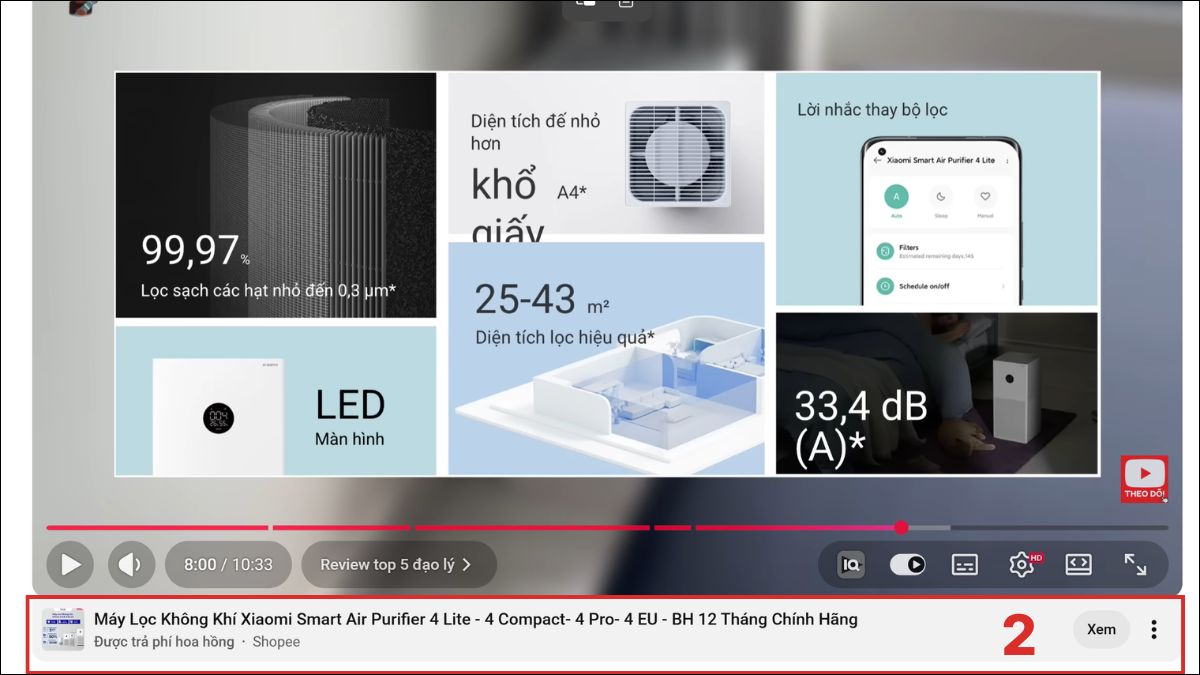Click the Shopee seller label
Image resolution: width=1200 pixels, height=675 pixels.
276,642
